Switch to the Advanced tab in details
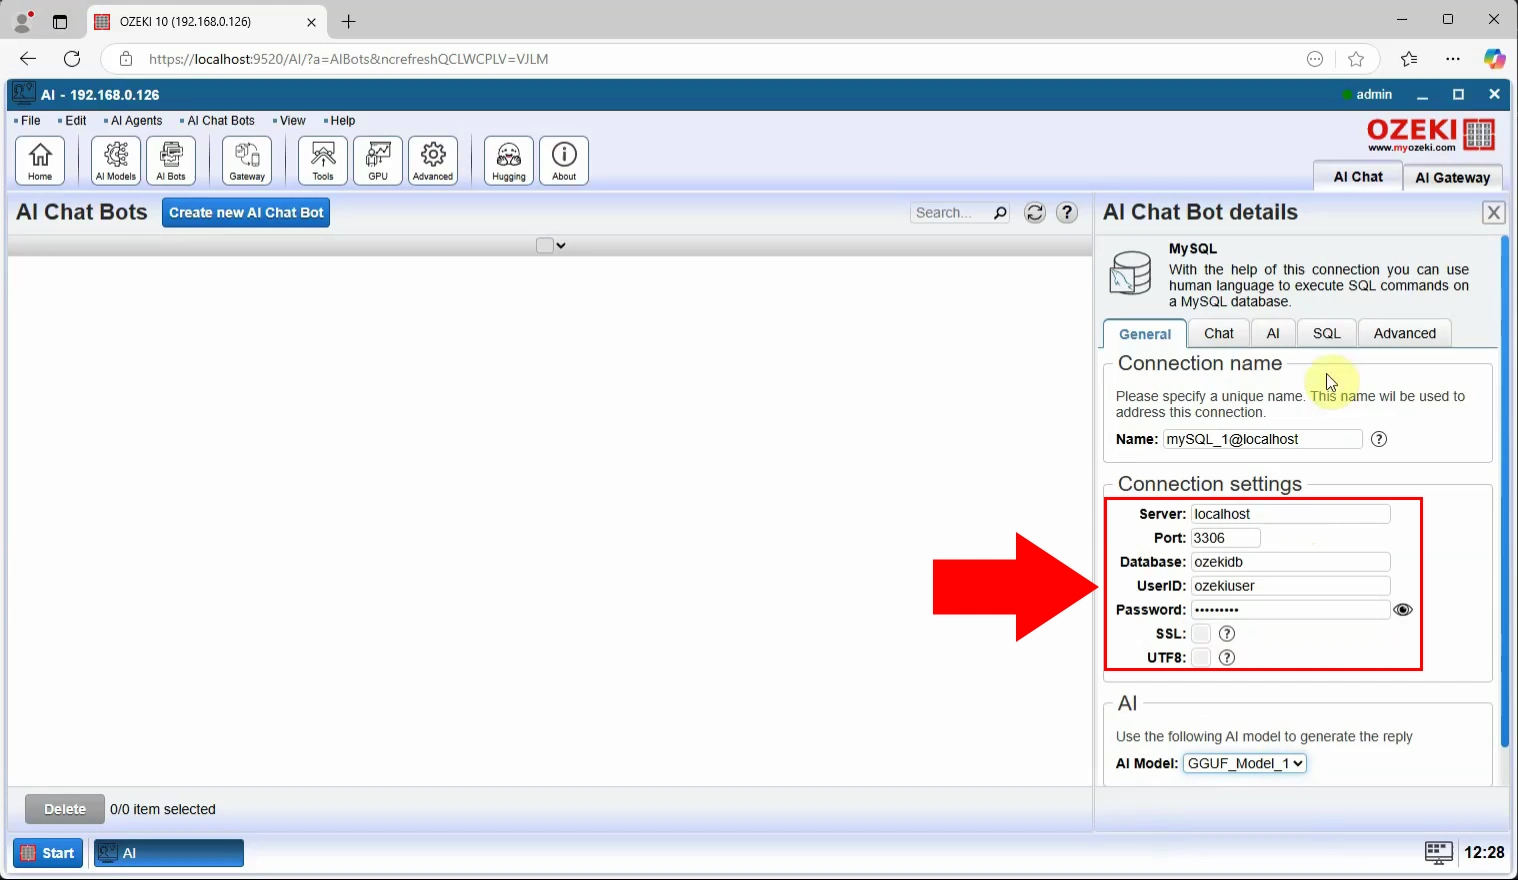The image size is (1518, 880). 1405,333
